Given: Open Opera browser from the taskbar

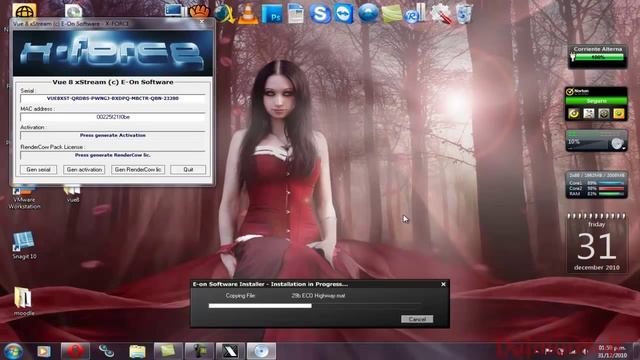Looking at the screenshot, I should pyautogui.click(x=75, y=351).
